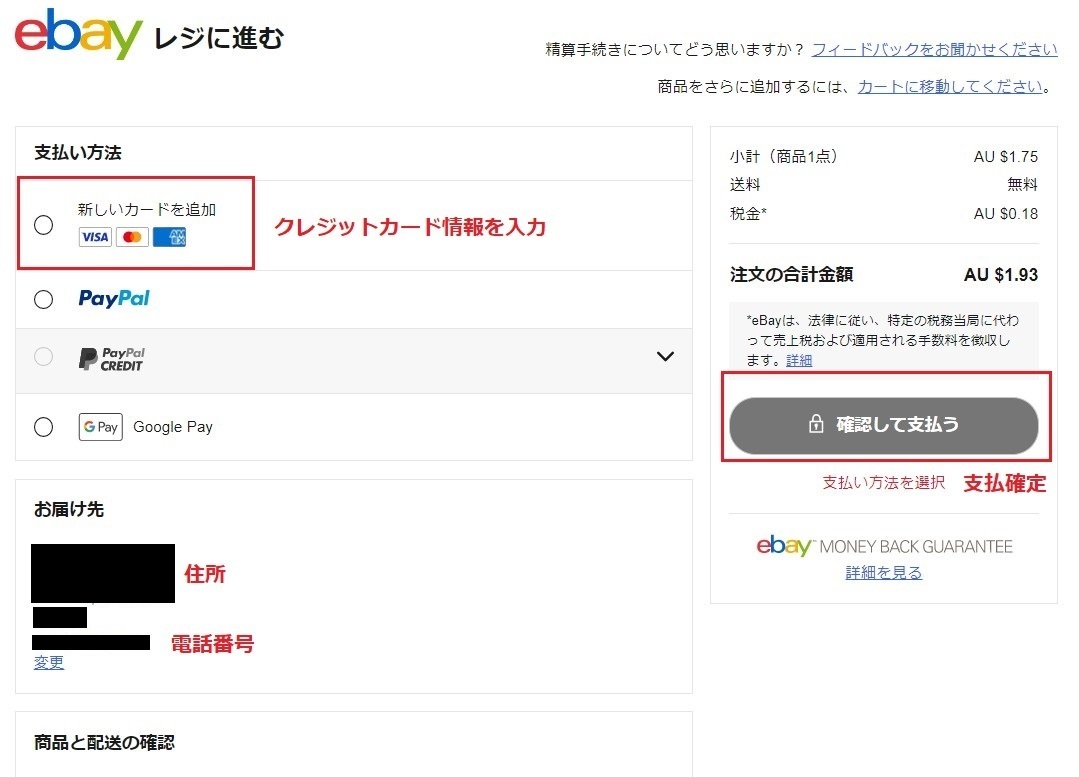Select the Google Pay radio button
Viewport: 1079px width, 777px height.
pos(43,427)
